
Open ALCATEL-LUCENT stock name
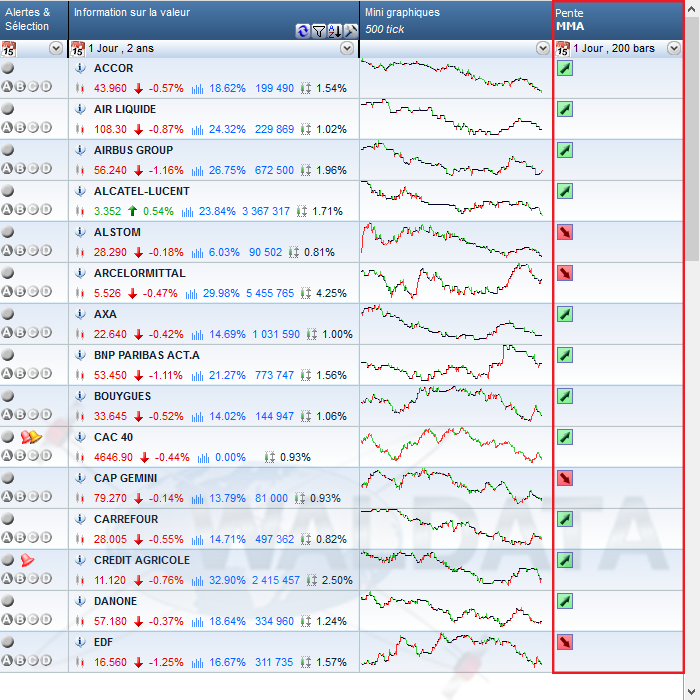[142, 191]
